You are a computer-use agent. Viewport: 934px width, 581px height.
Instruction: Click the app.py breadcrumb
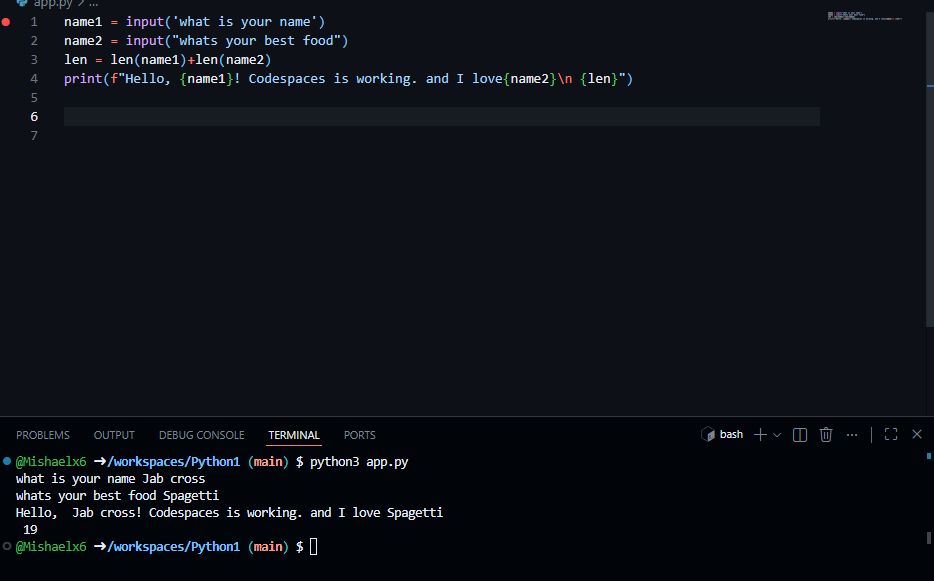(x=52, y=4)
